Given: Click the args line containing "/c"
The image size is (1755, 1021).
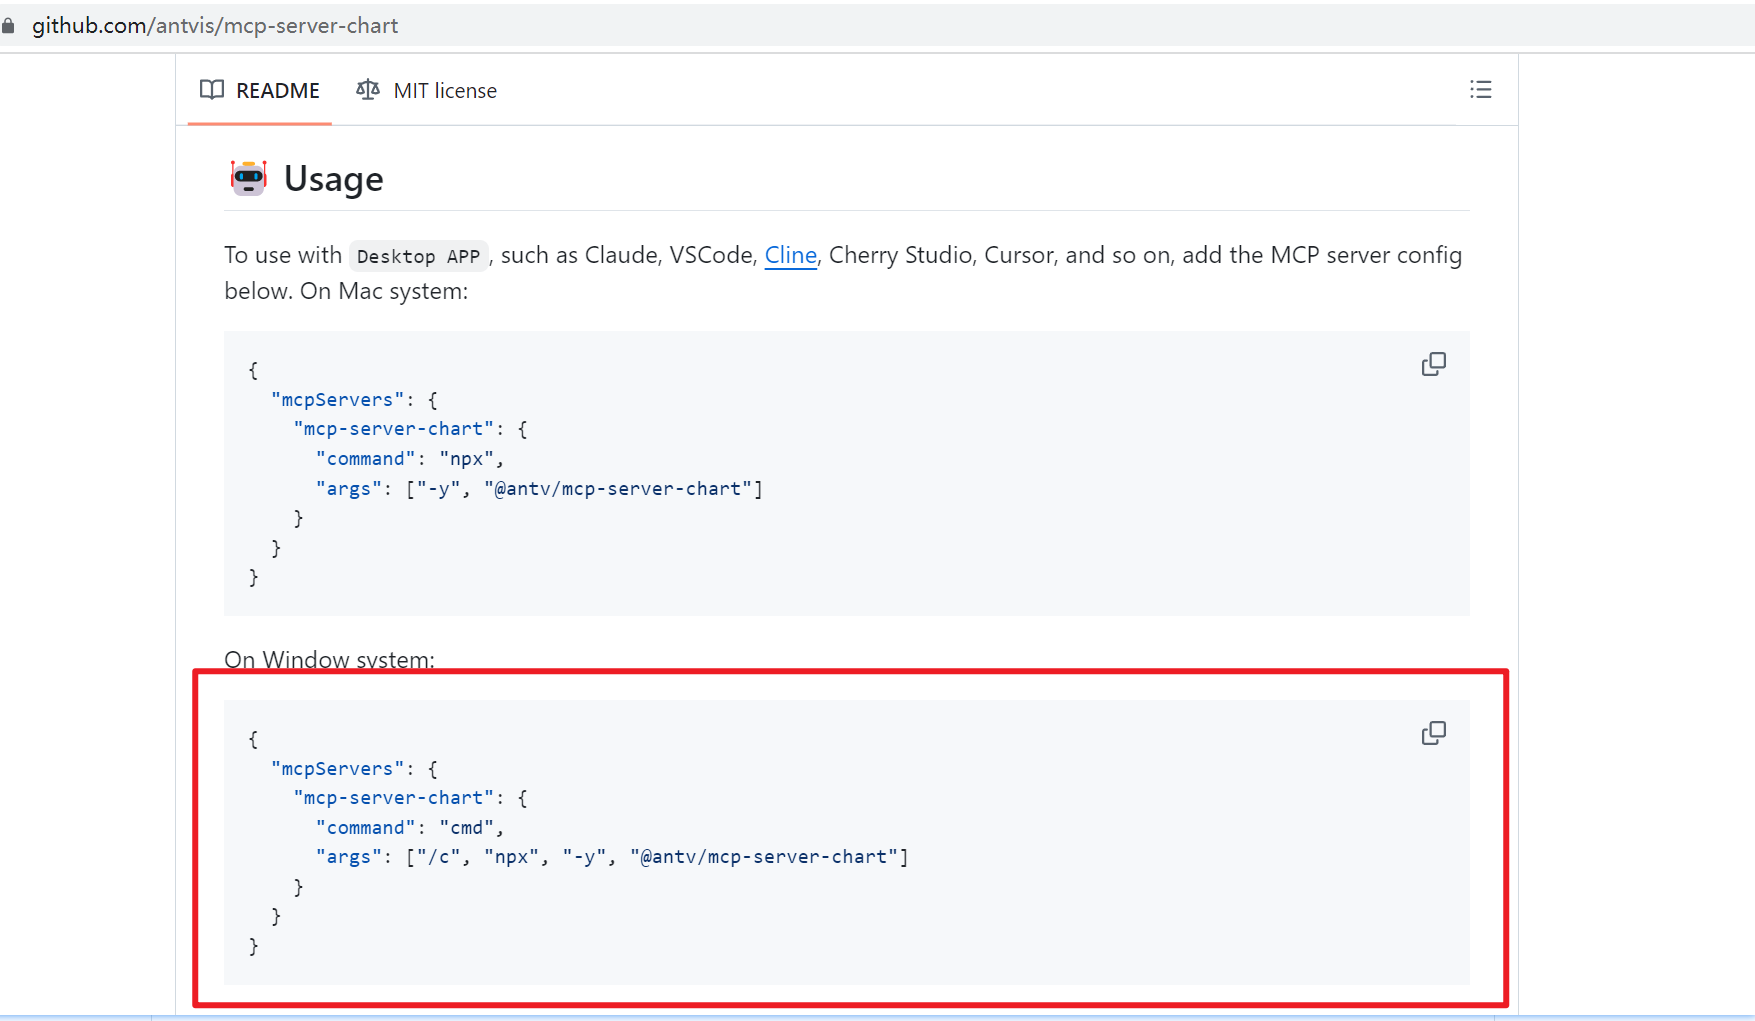Looking at the screenshot, I should (x=612, y=857).
